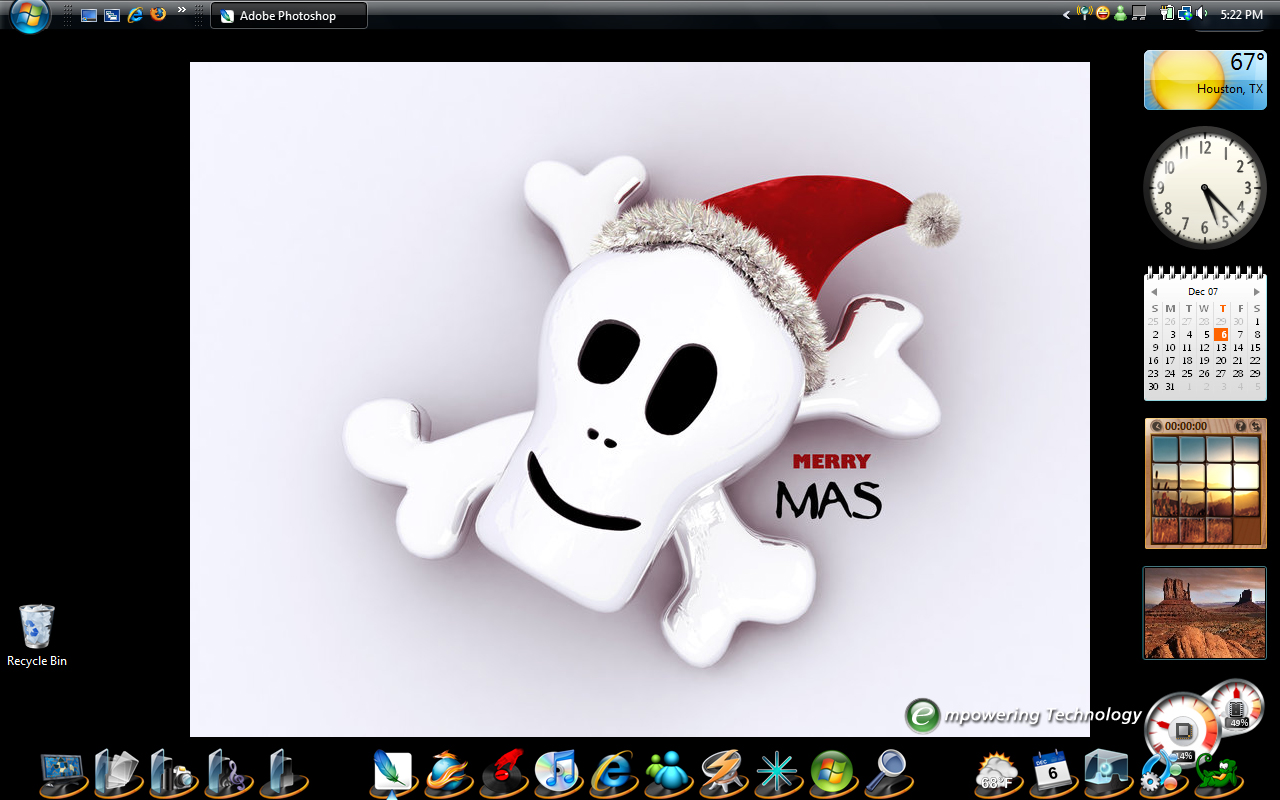
Task: Open Documents folder dock icon
Action: (x=119, y=772)
